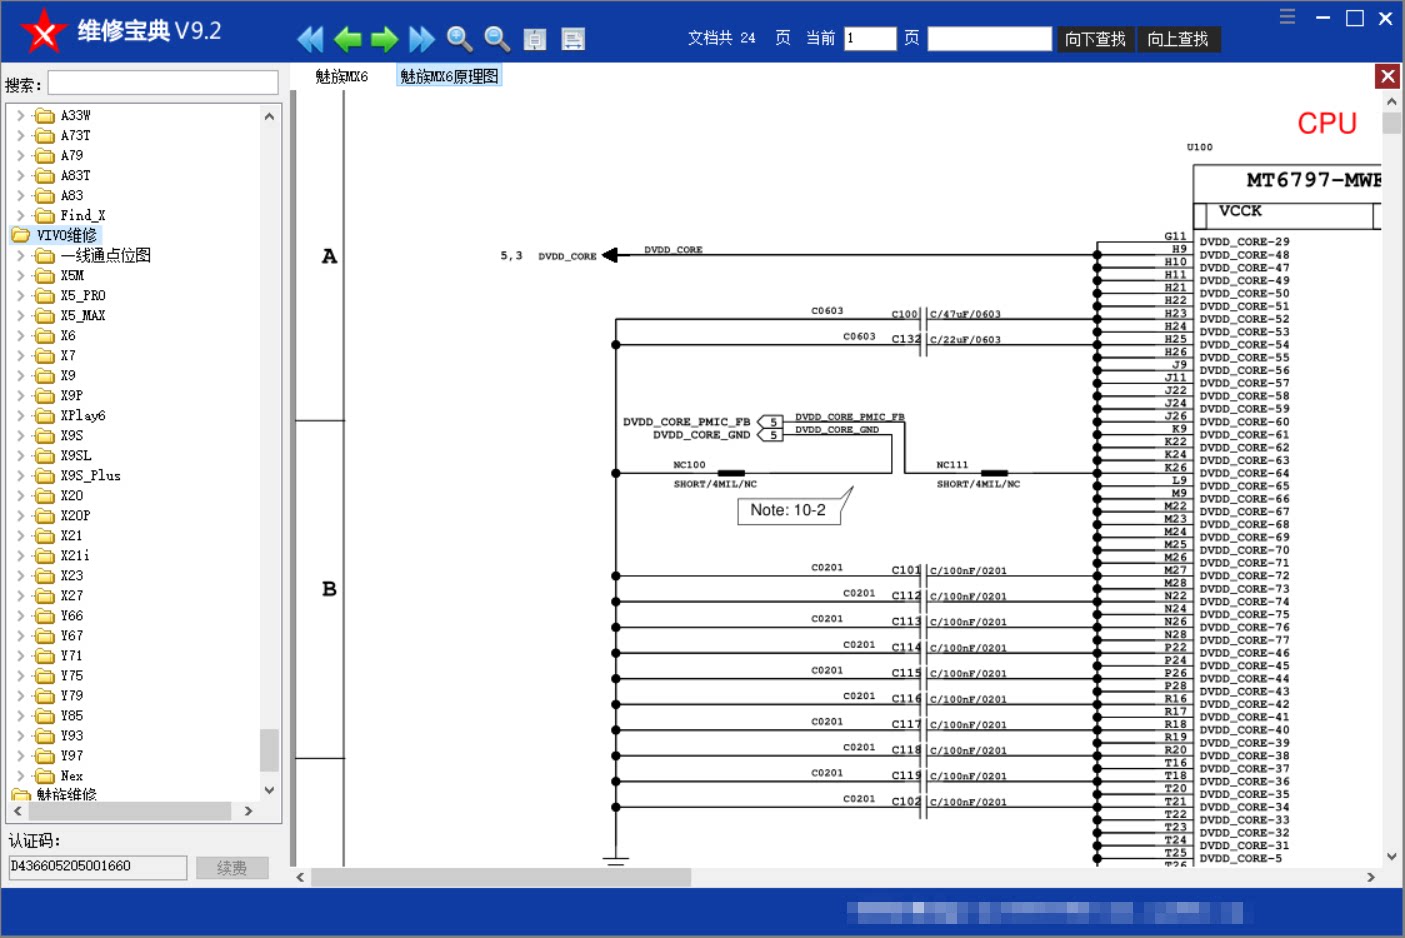This screenshot has width=1405, height=938.
Task: Select the A83T tree item
Action: pyautogui.click(x=76, y=176)
